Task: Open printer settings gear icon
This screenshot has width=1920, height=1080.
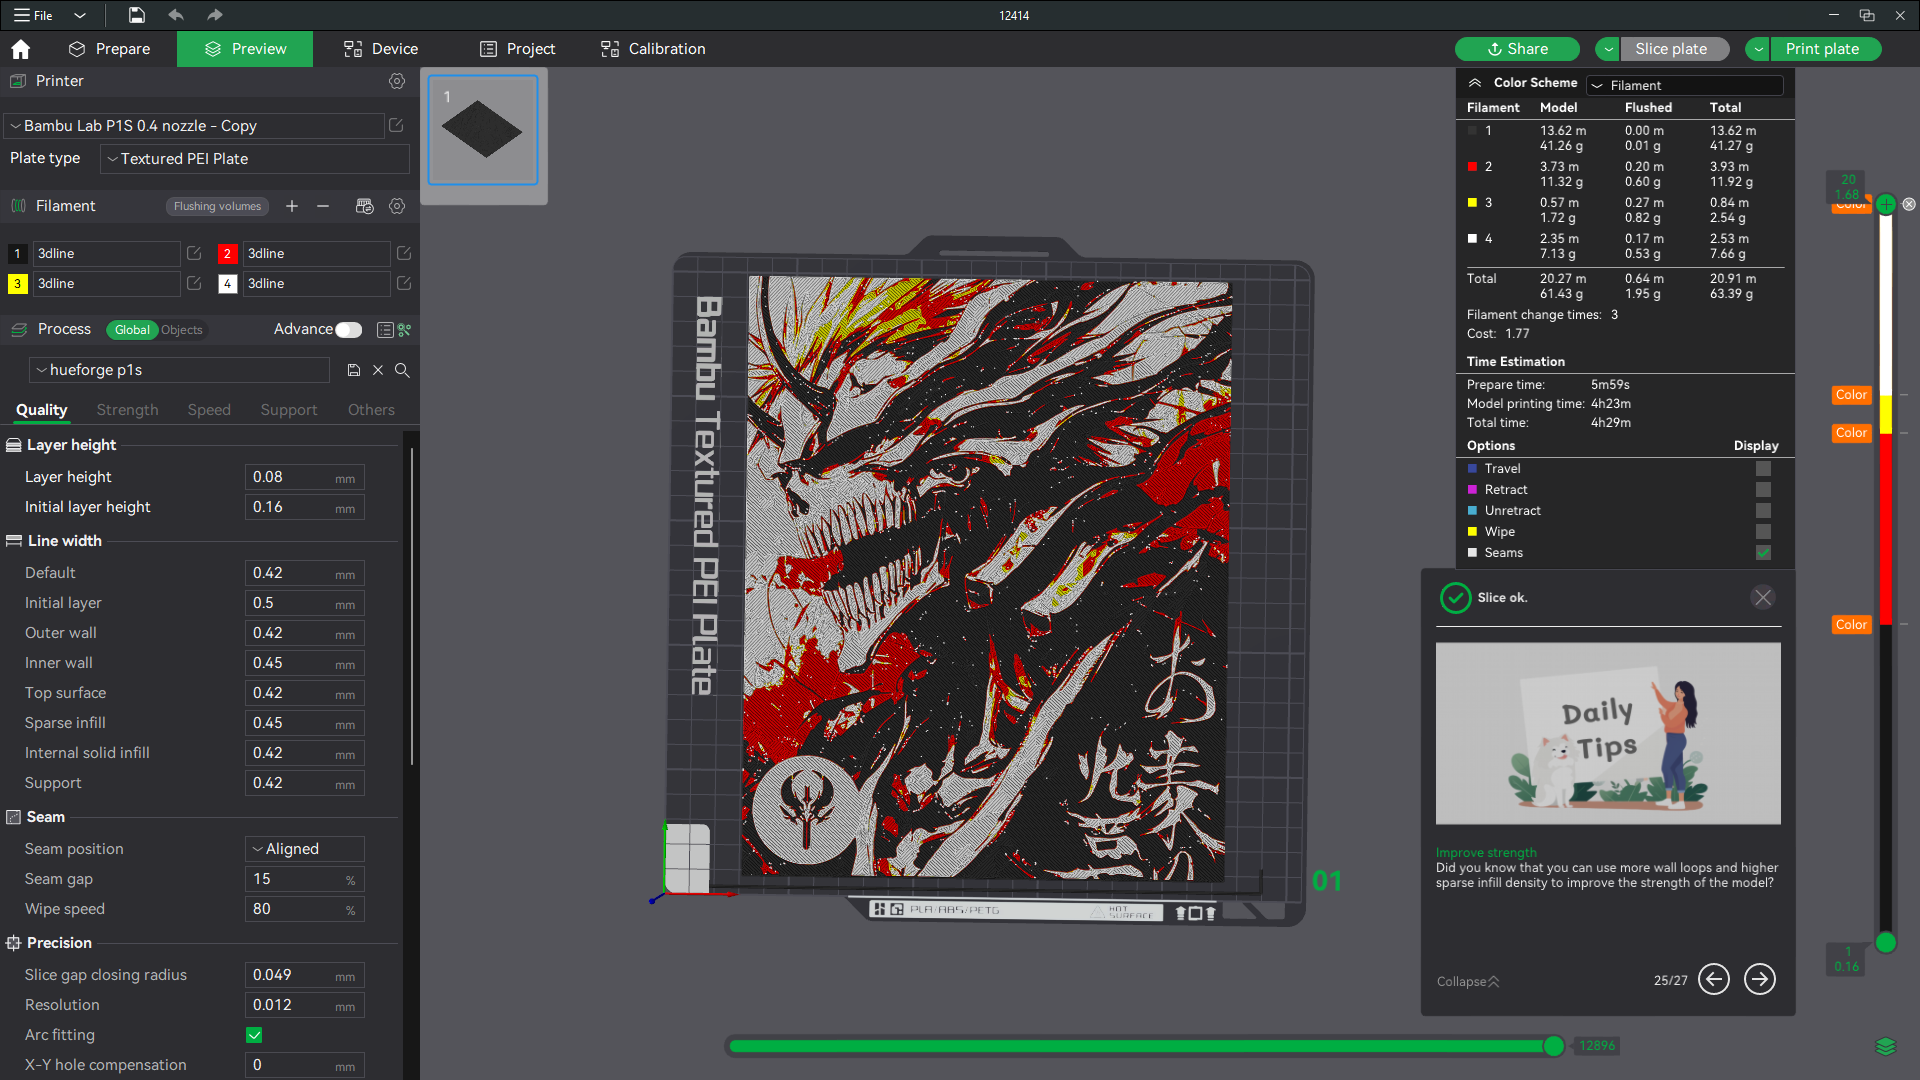Action: point(397,81)
